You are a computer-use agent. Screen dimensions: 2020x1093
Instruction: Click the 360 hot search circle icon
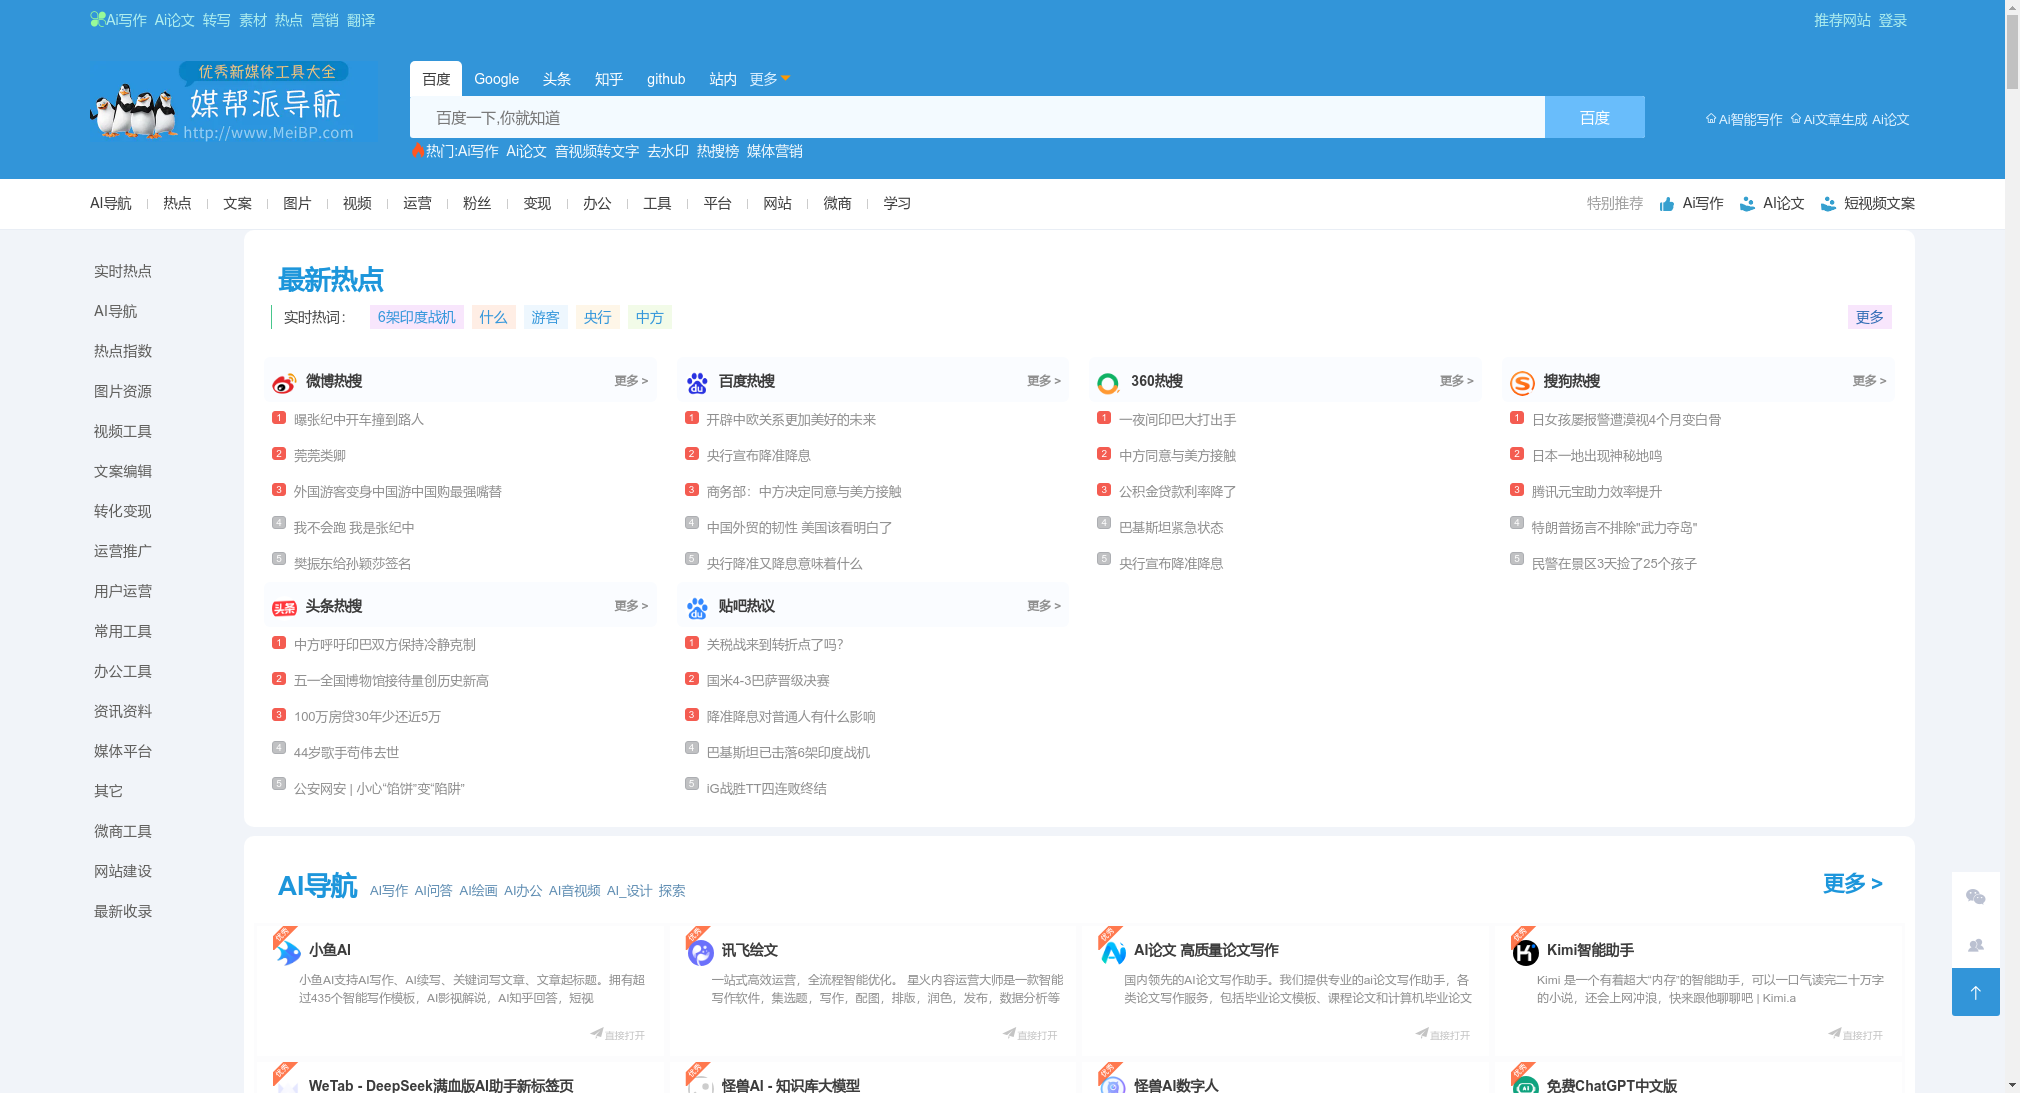pyautogui.click(x=1108, y=383)
